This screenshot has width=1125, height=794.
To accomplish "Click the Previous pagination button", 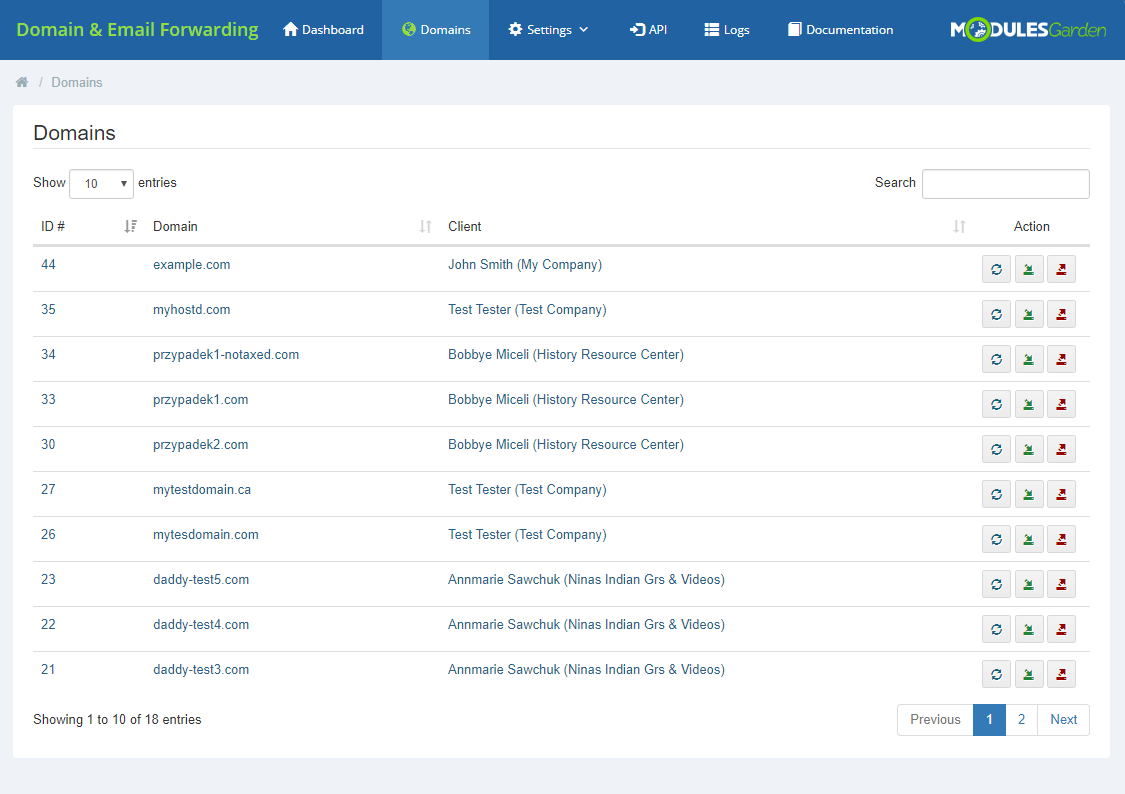I will click(935, 719).
